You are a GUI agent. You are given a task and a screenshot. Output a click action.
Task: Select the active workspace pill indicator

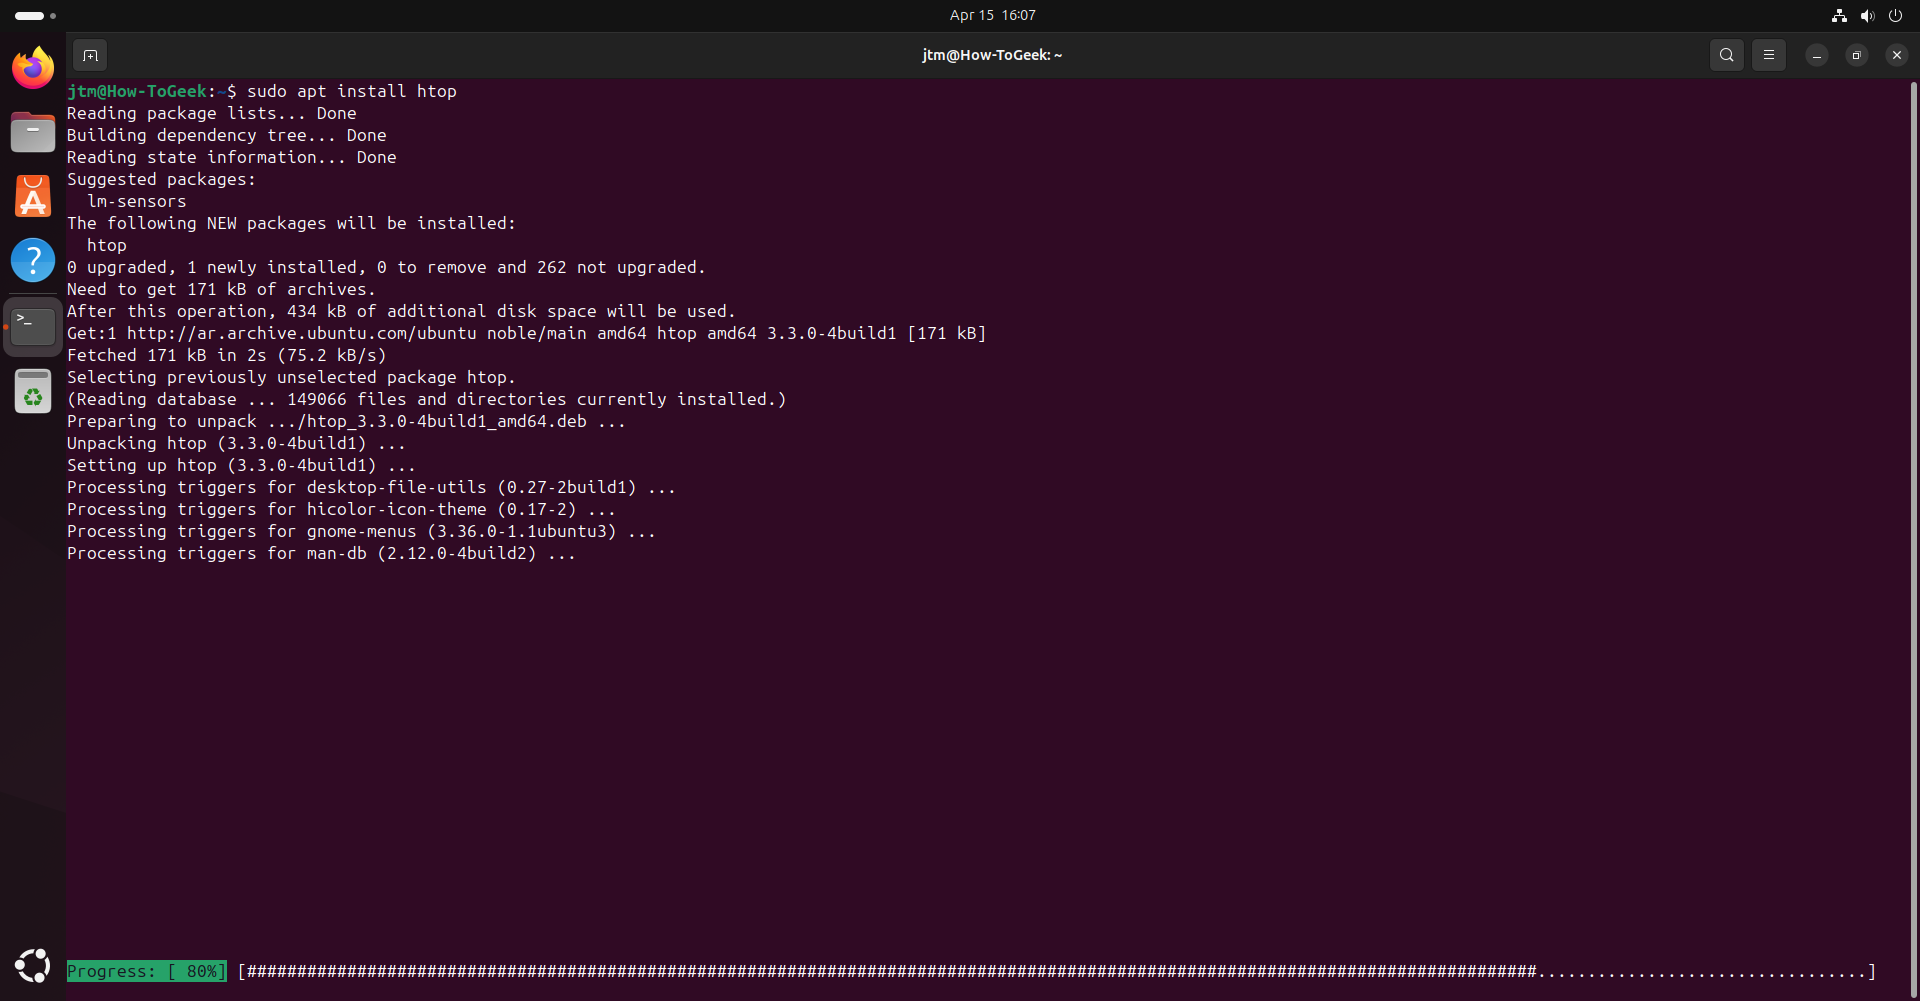point(29,15)
